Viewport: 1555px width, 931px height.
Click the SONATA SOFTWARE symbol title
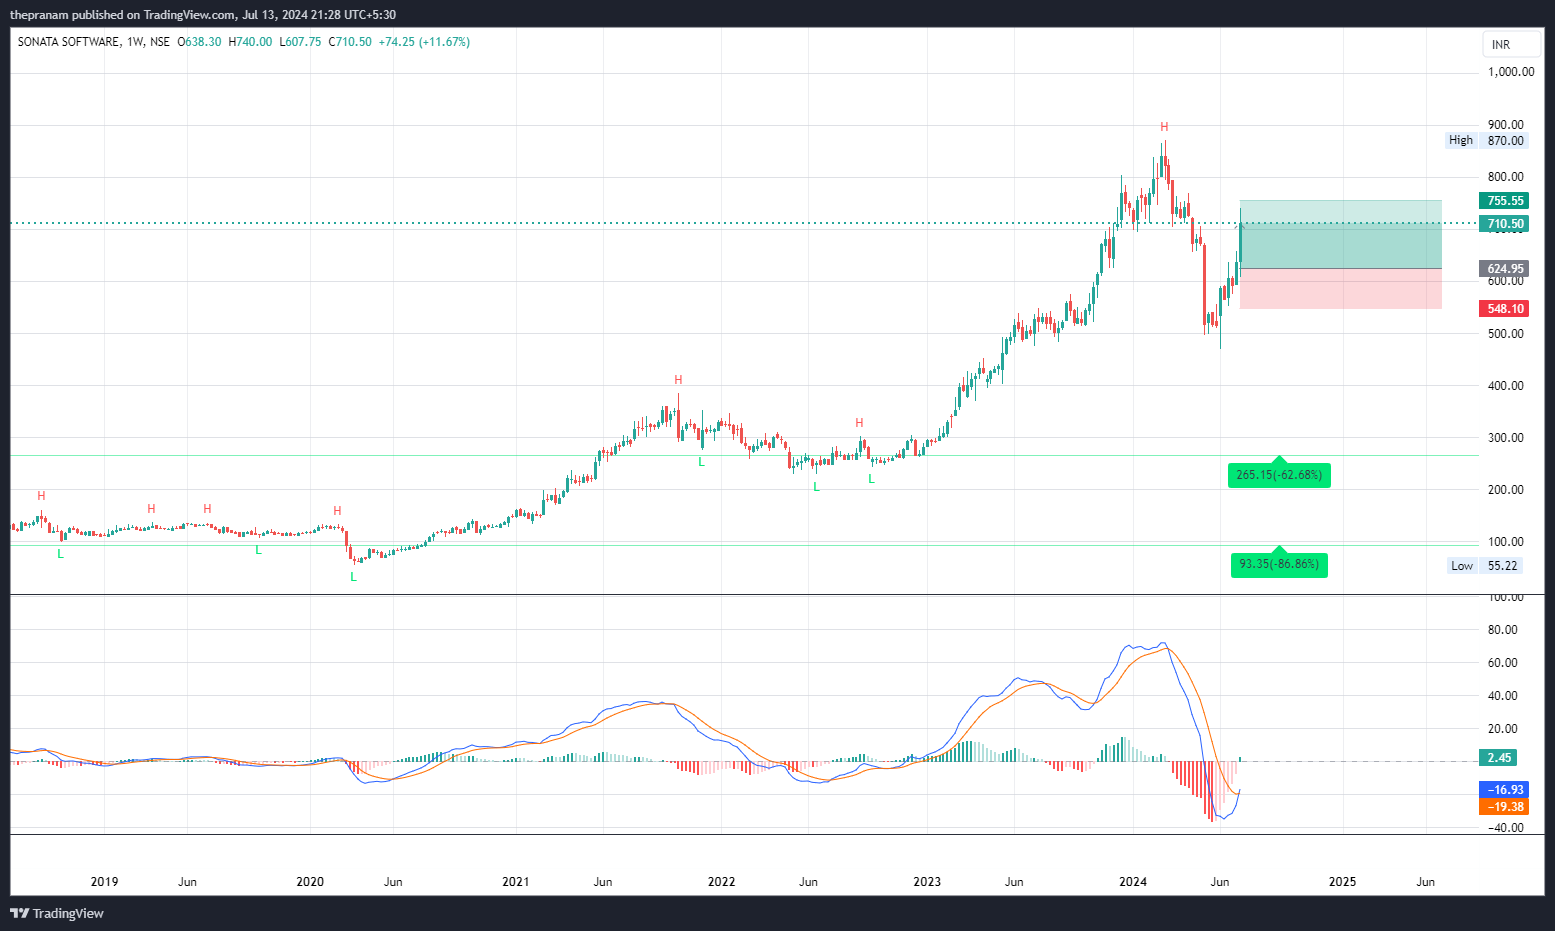pos(68,42)
